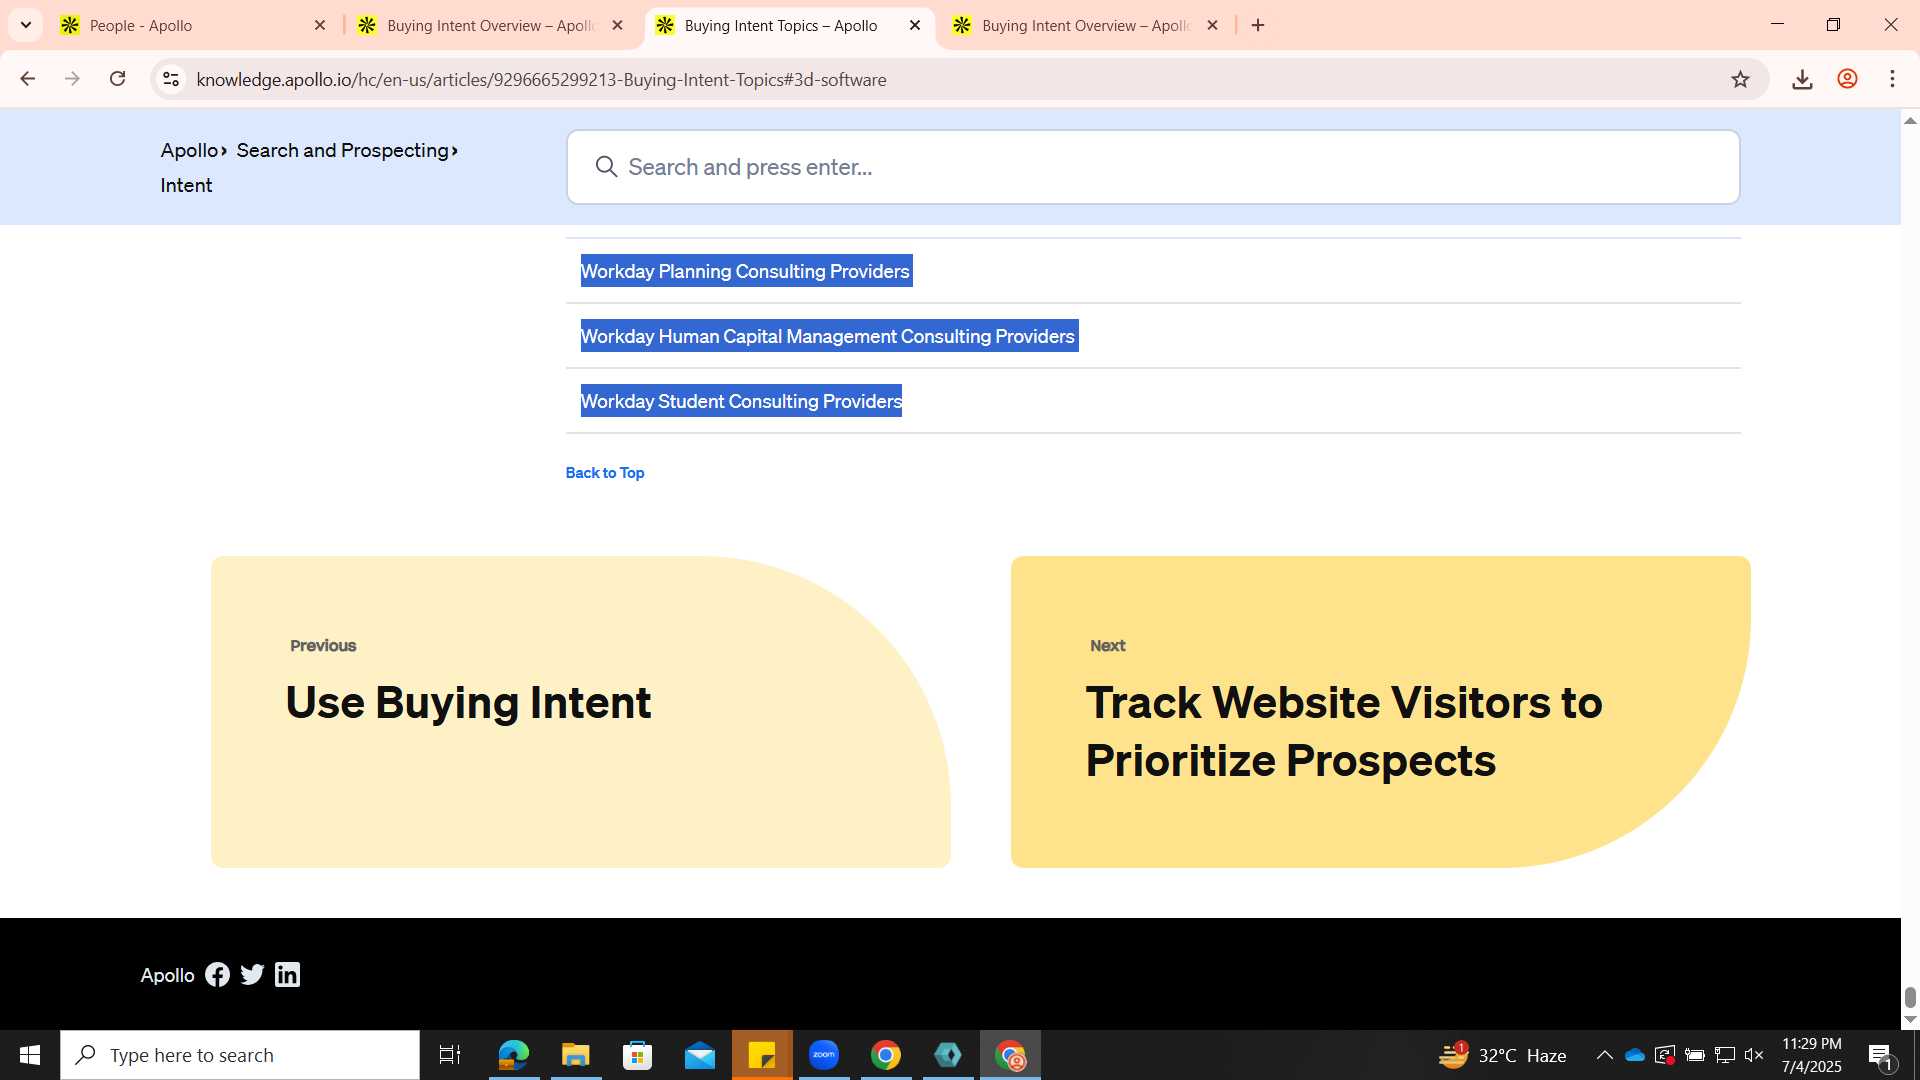Viewport: 1920px width, 1080px height.
Task: Open previous article Use Buying Intent
Action: (580, 711)
